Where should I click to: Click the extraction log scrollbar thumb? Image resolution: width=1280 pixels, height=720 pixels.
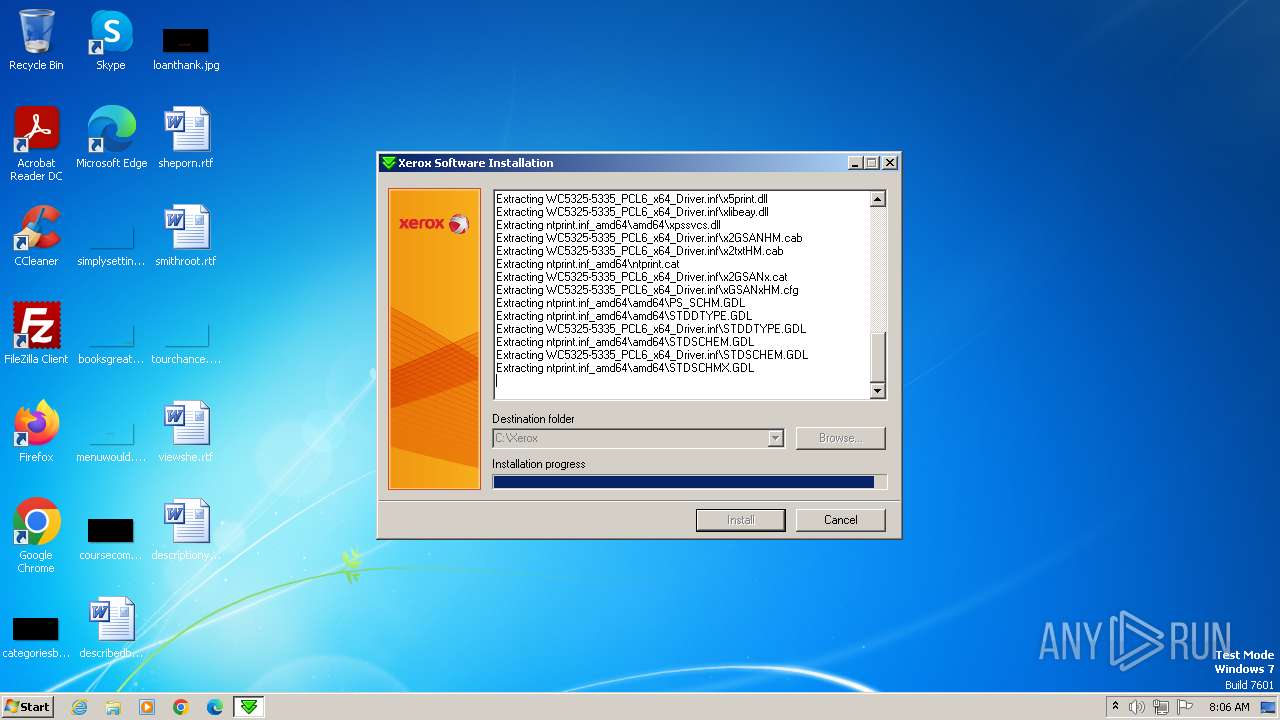(x=878, y=357)
